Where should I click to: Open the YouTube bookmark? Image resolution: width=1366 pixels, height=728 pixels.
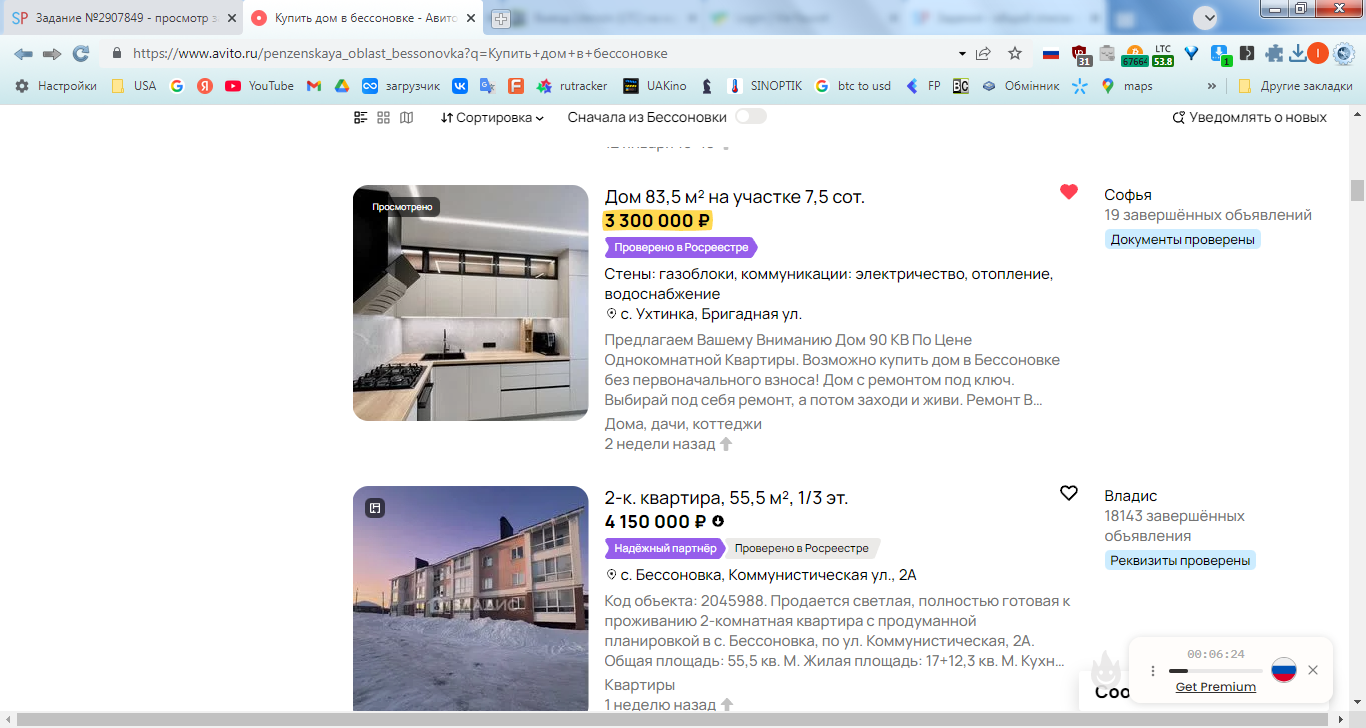260,86
